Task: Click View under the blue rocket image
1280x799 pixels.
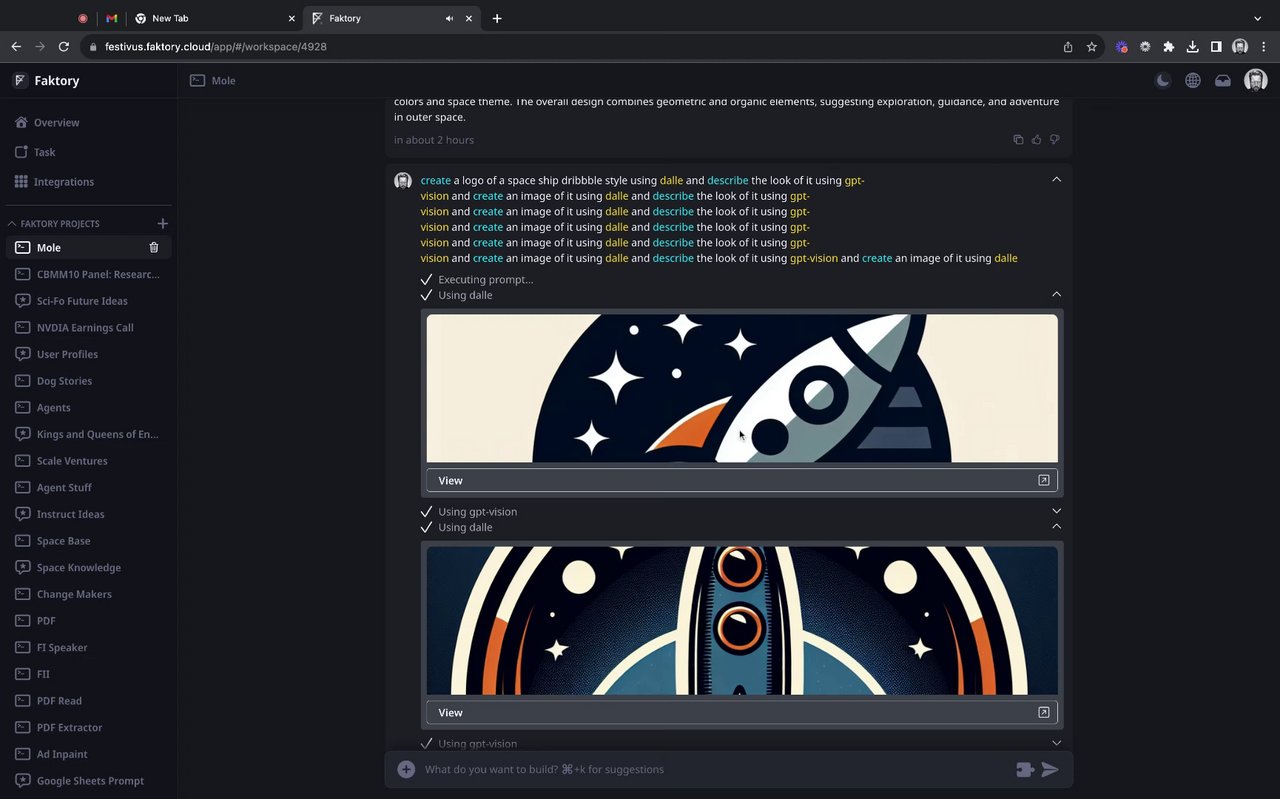Action: tap(742, 713)
